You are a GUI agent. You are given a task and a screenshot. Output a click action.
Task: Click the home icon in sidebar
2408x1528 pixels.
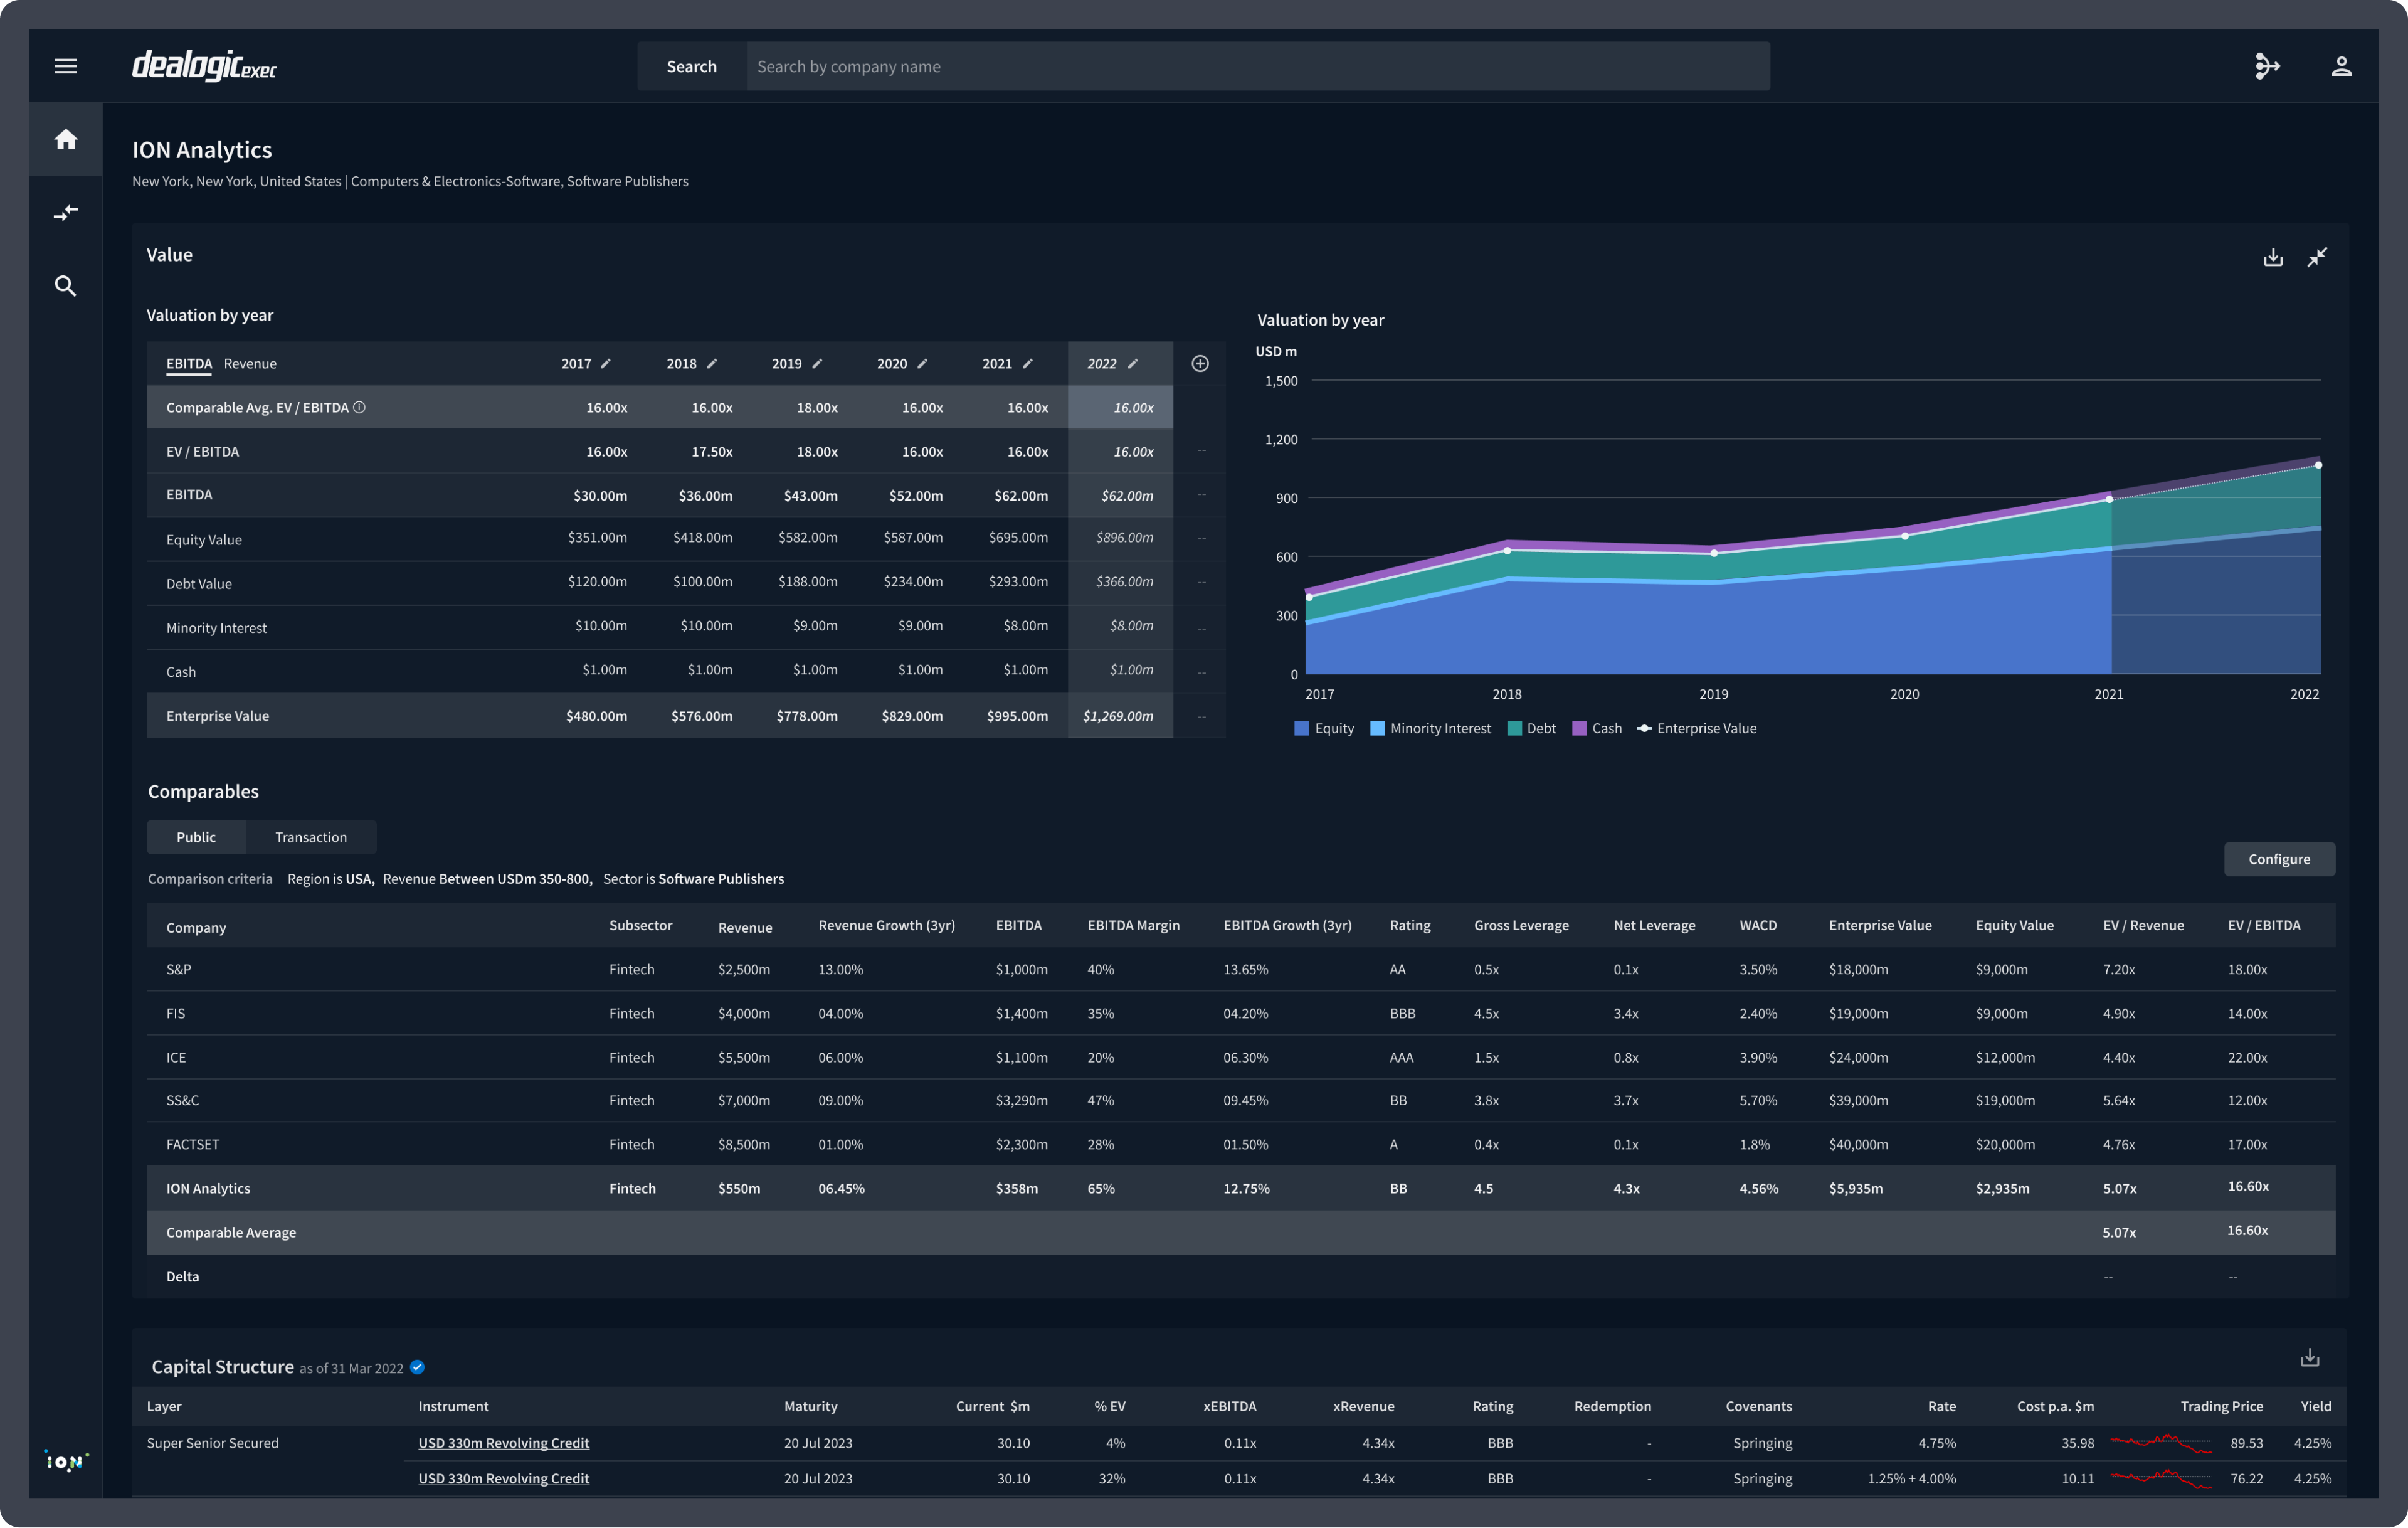tap(66, 139)
